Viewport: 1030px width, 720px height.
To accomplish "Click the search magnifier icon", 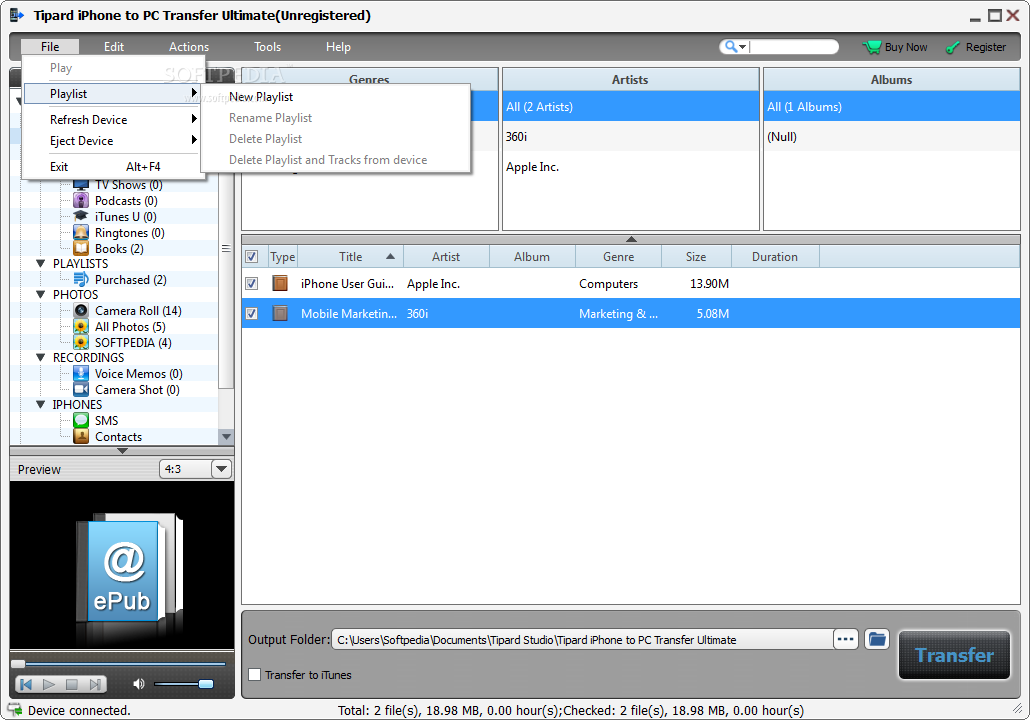I will pos(730,47).
